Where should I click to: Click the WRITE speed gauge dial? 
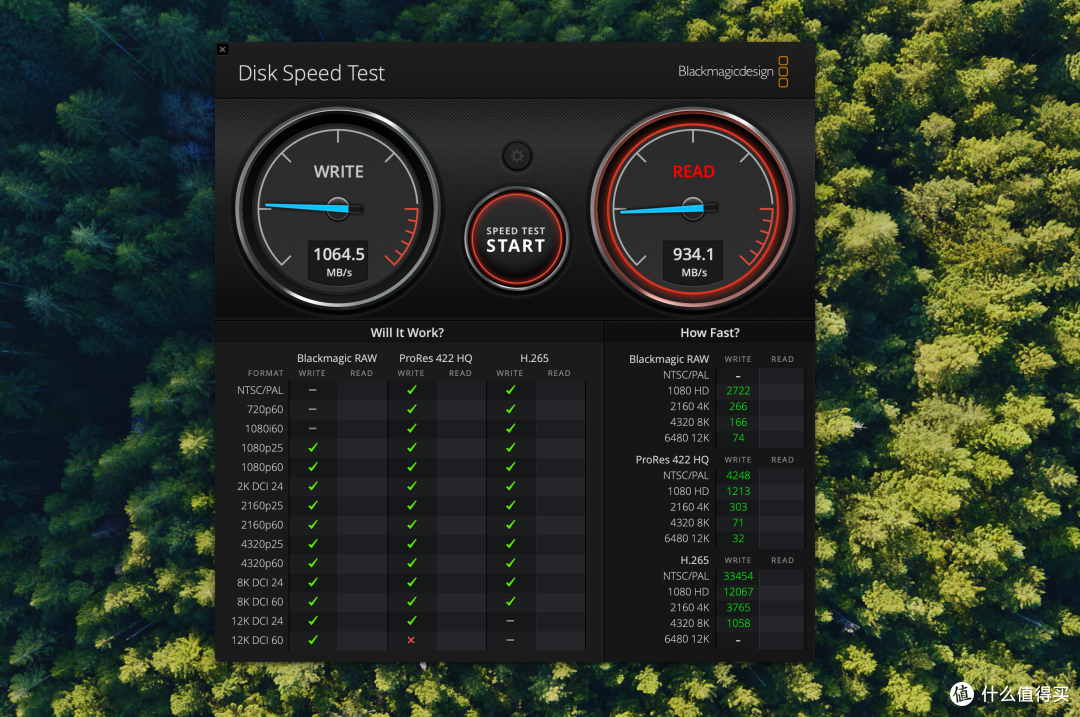[x=338, y=208]
